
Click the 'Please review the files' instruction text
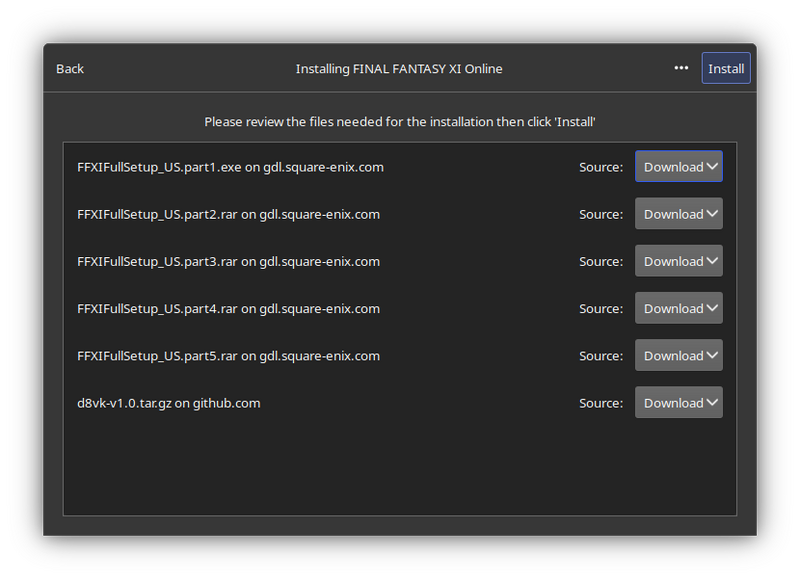pyautogui.click(x=400, y=122)
